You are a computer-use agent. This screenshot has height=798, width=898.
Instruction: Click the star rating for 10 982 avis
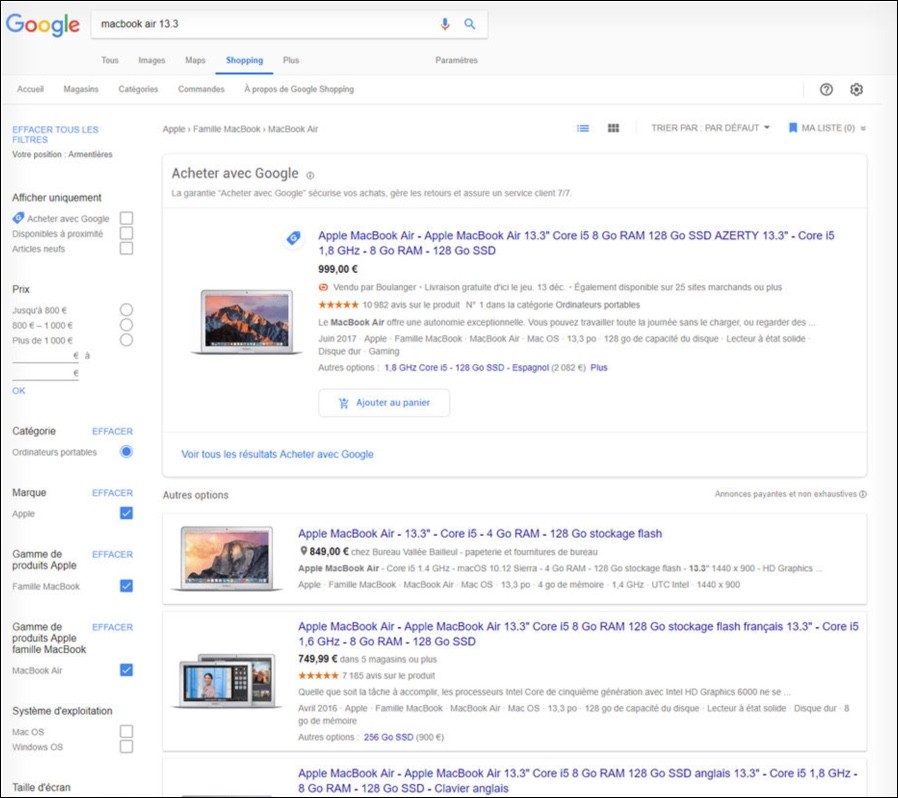[x=338, y=305]
